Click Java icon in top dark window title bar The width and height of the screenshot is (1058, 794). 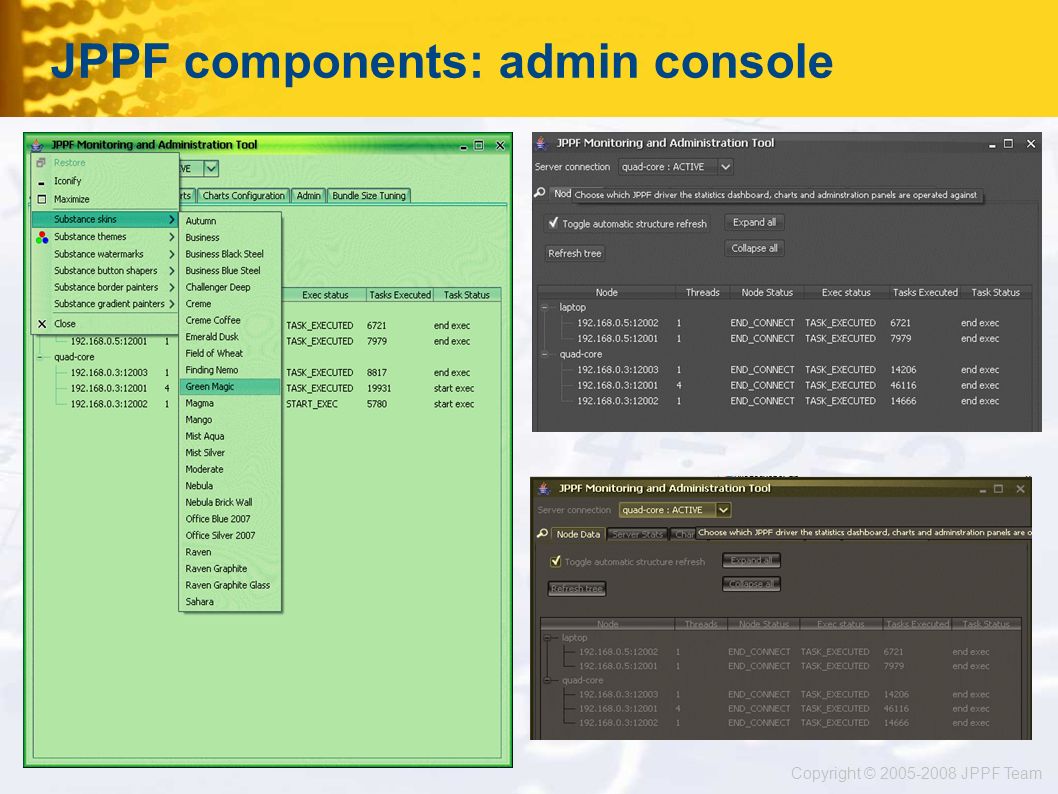540,143
